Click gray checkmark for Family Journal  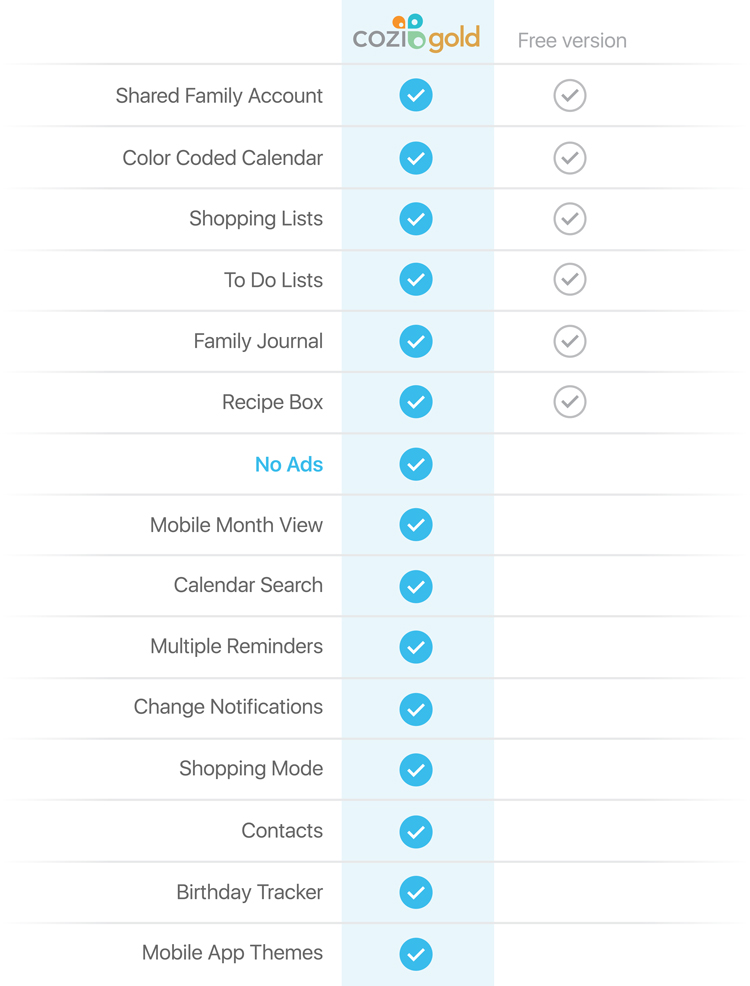(570, 341)
